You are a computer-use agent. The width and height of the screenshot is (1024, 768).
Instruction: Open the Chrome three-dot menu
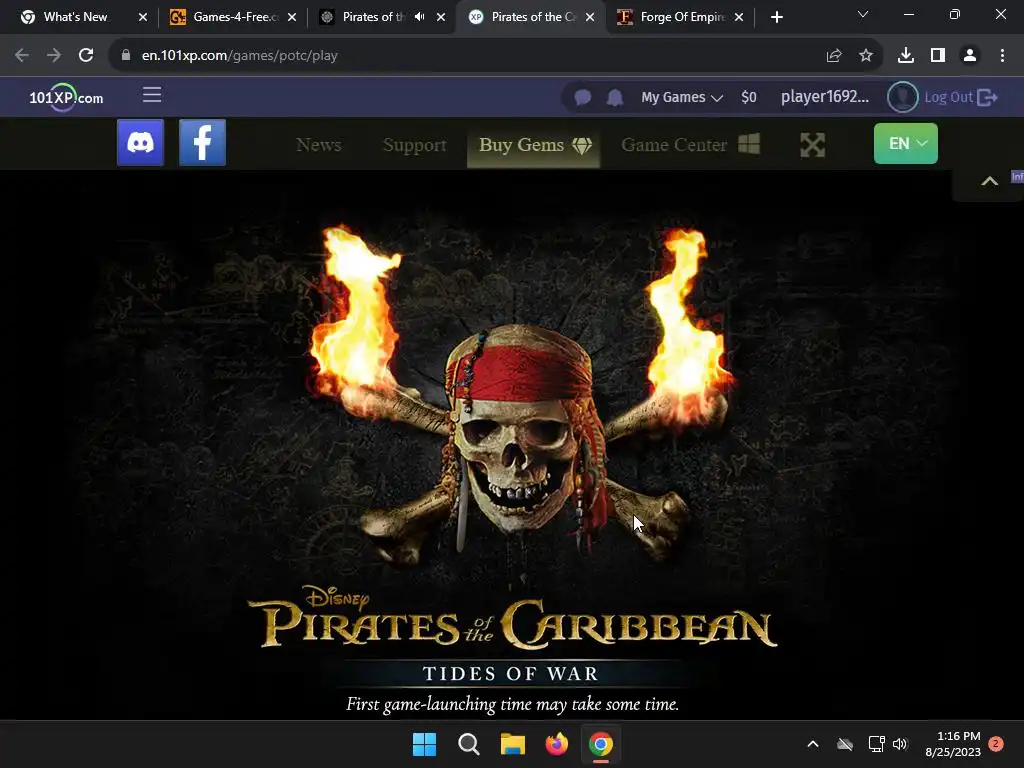tap(1002, 56)
